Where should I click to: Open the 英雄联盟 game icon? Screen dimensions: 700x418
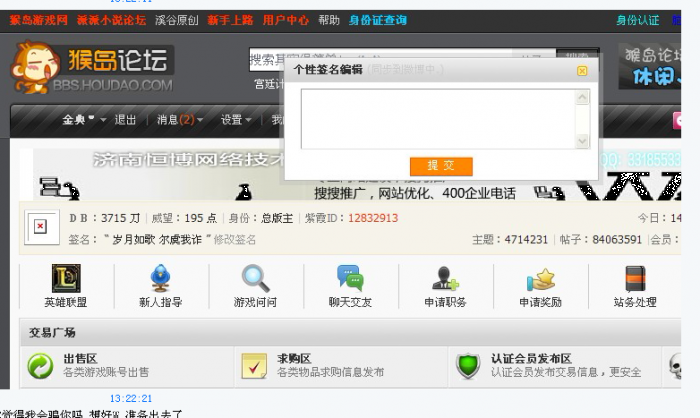66,278
